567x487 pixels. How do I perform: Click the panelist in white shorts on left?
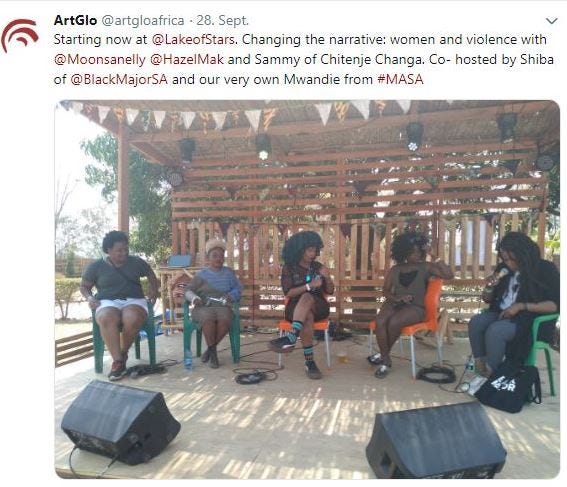coord(119,304)
